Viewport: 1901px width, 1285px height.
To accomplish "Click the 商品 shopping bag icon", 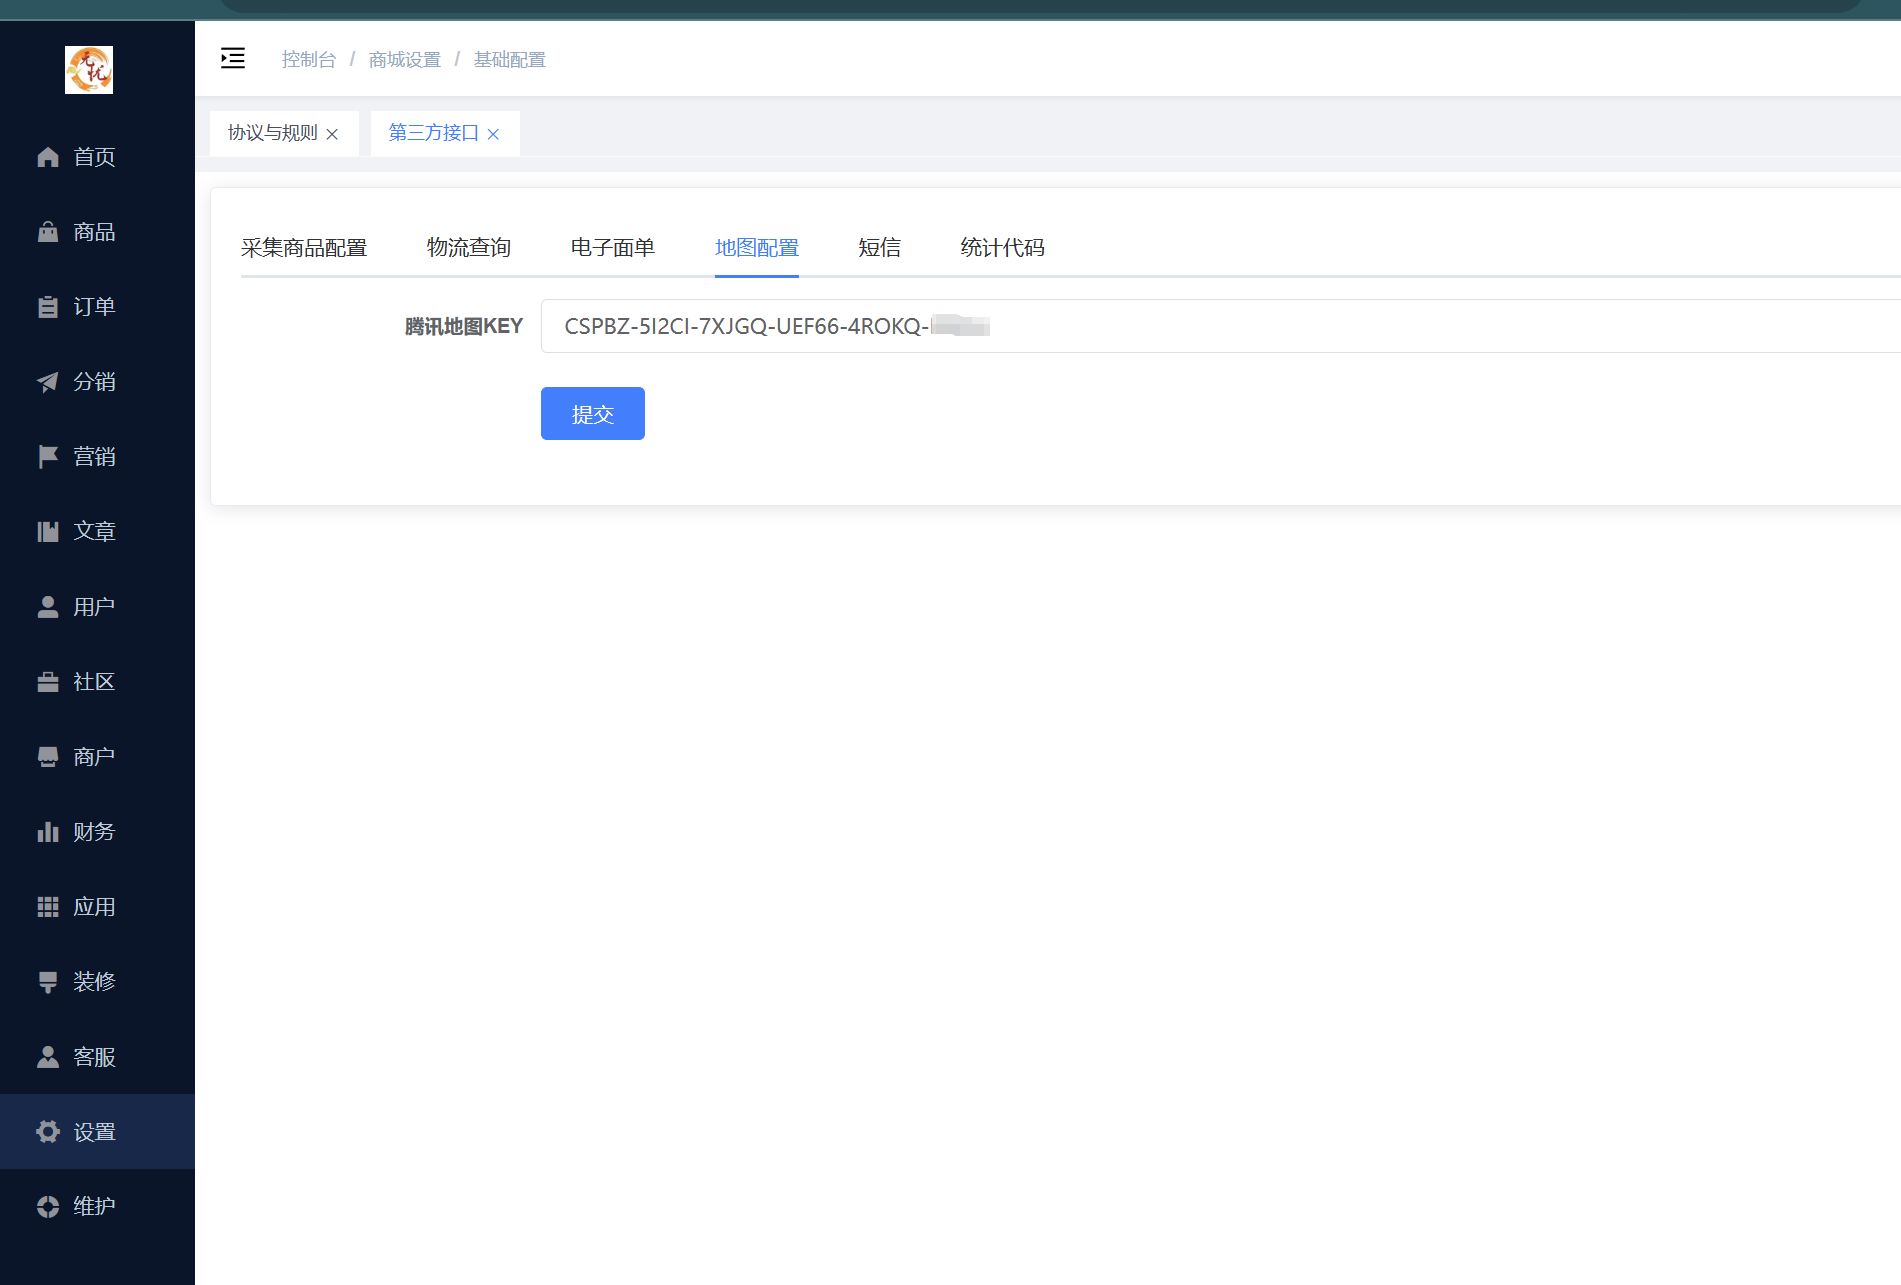I will pyautogui.click(x=48, y=232).
